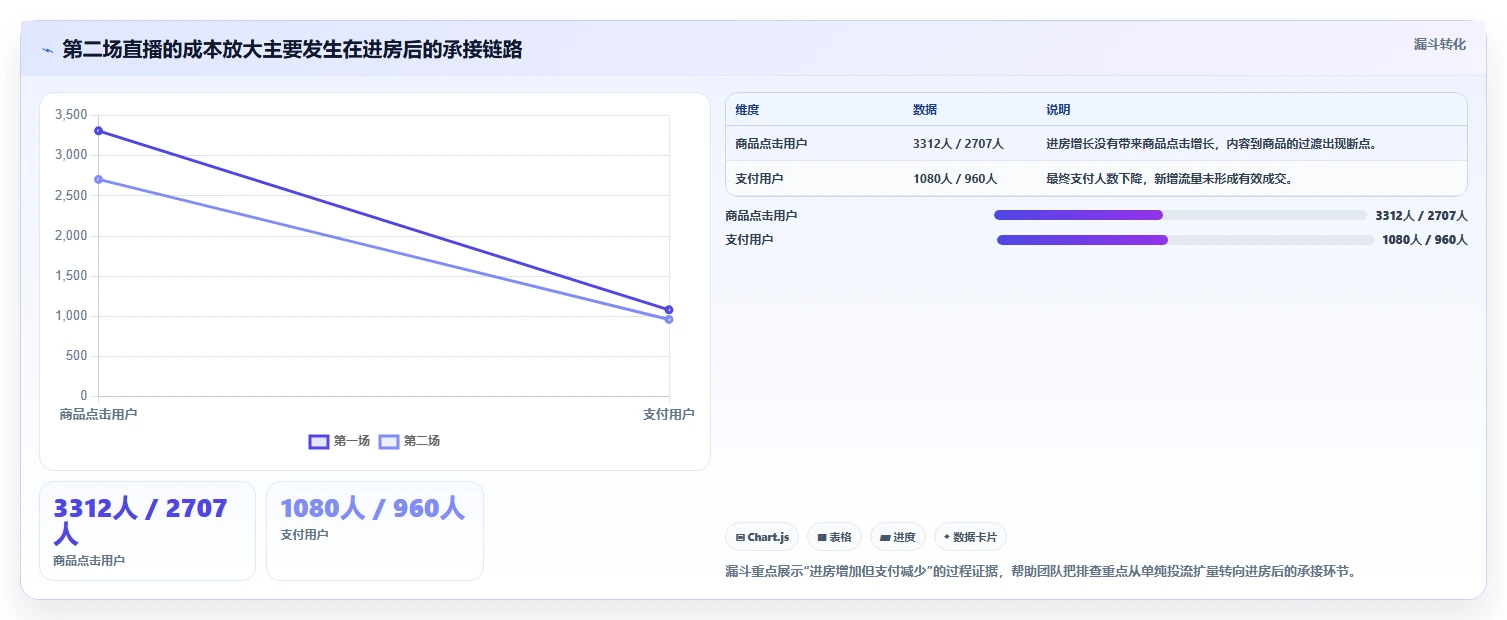Select table cell 支付用户

coord(759,179)
